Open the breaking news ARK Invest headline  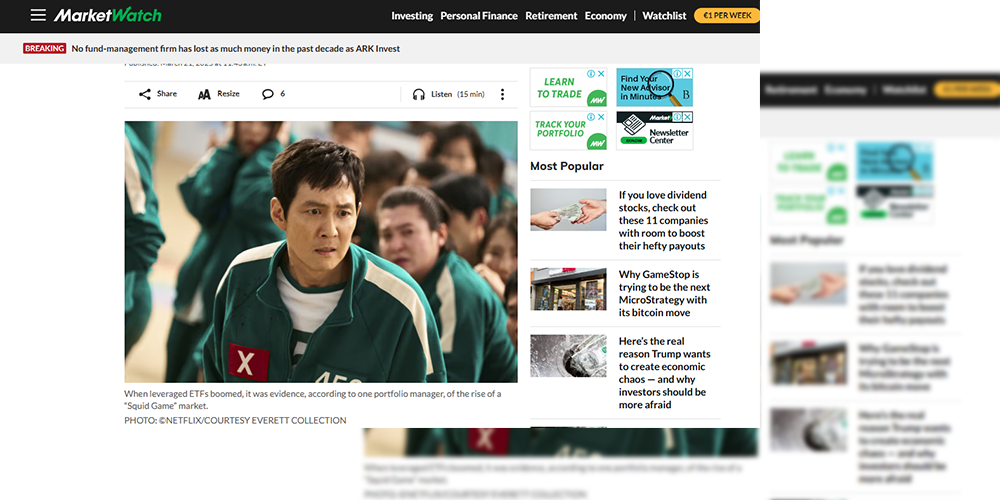coord(236,48)
